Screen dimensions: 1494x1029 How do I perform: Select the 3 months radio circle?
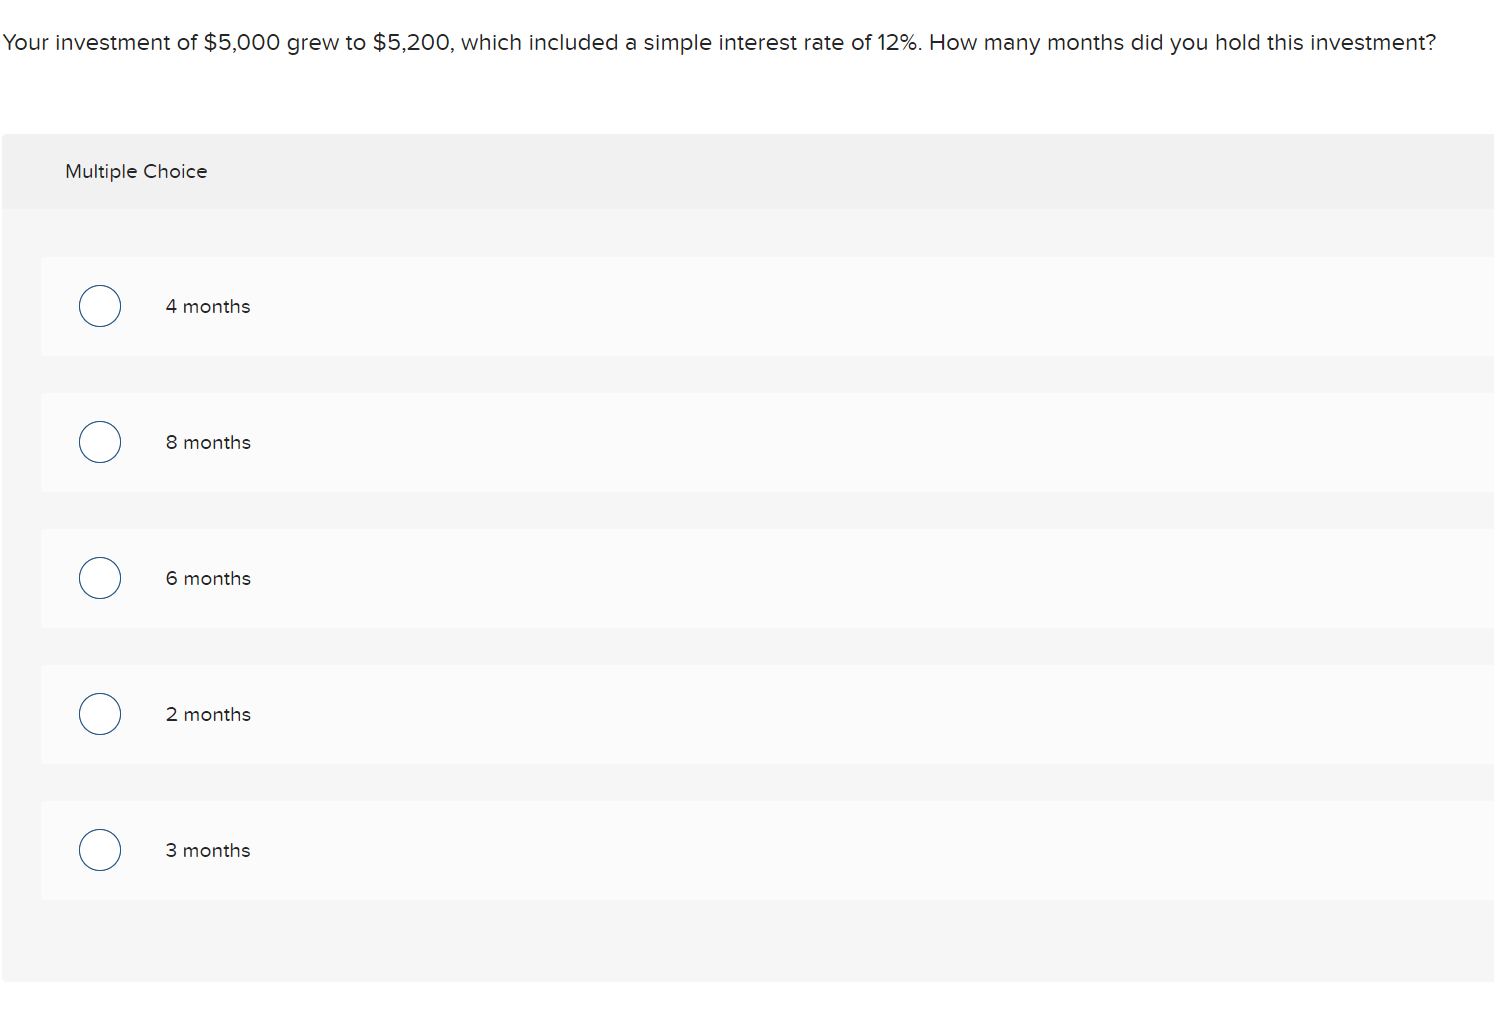[x=100, y=850]
